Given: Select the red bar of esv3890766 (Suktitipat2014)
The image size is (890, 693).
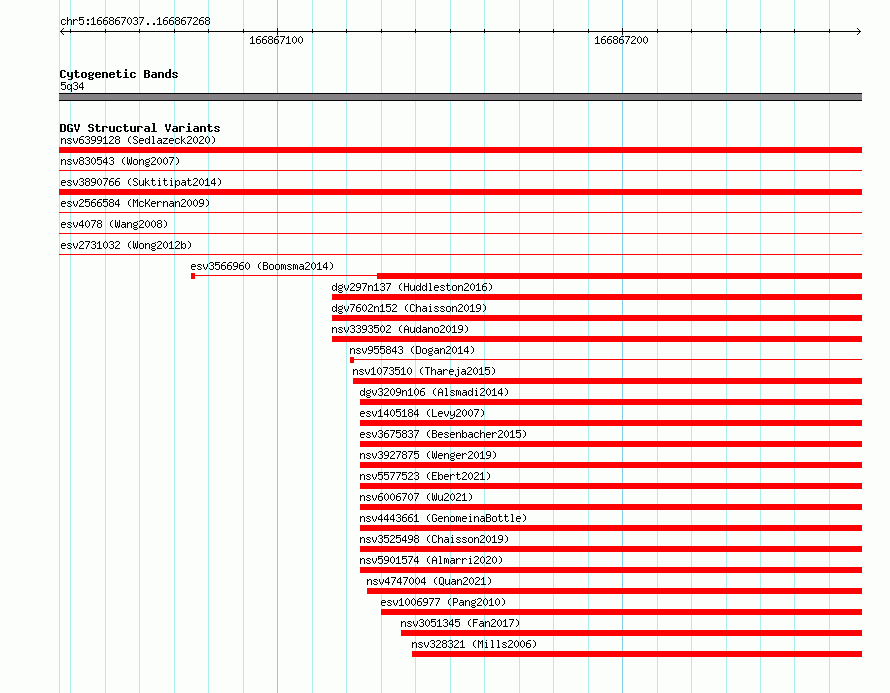Looking at the screenshot, I should (x=460, y=192).
